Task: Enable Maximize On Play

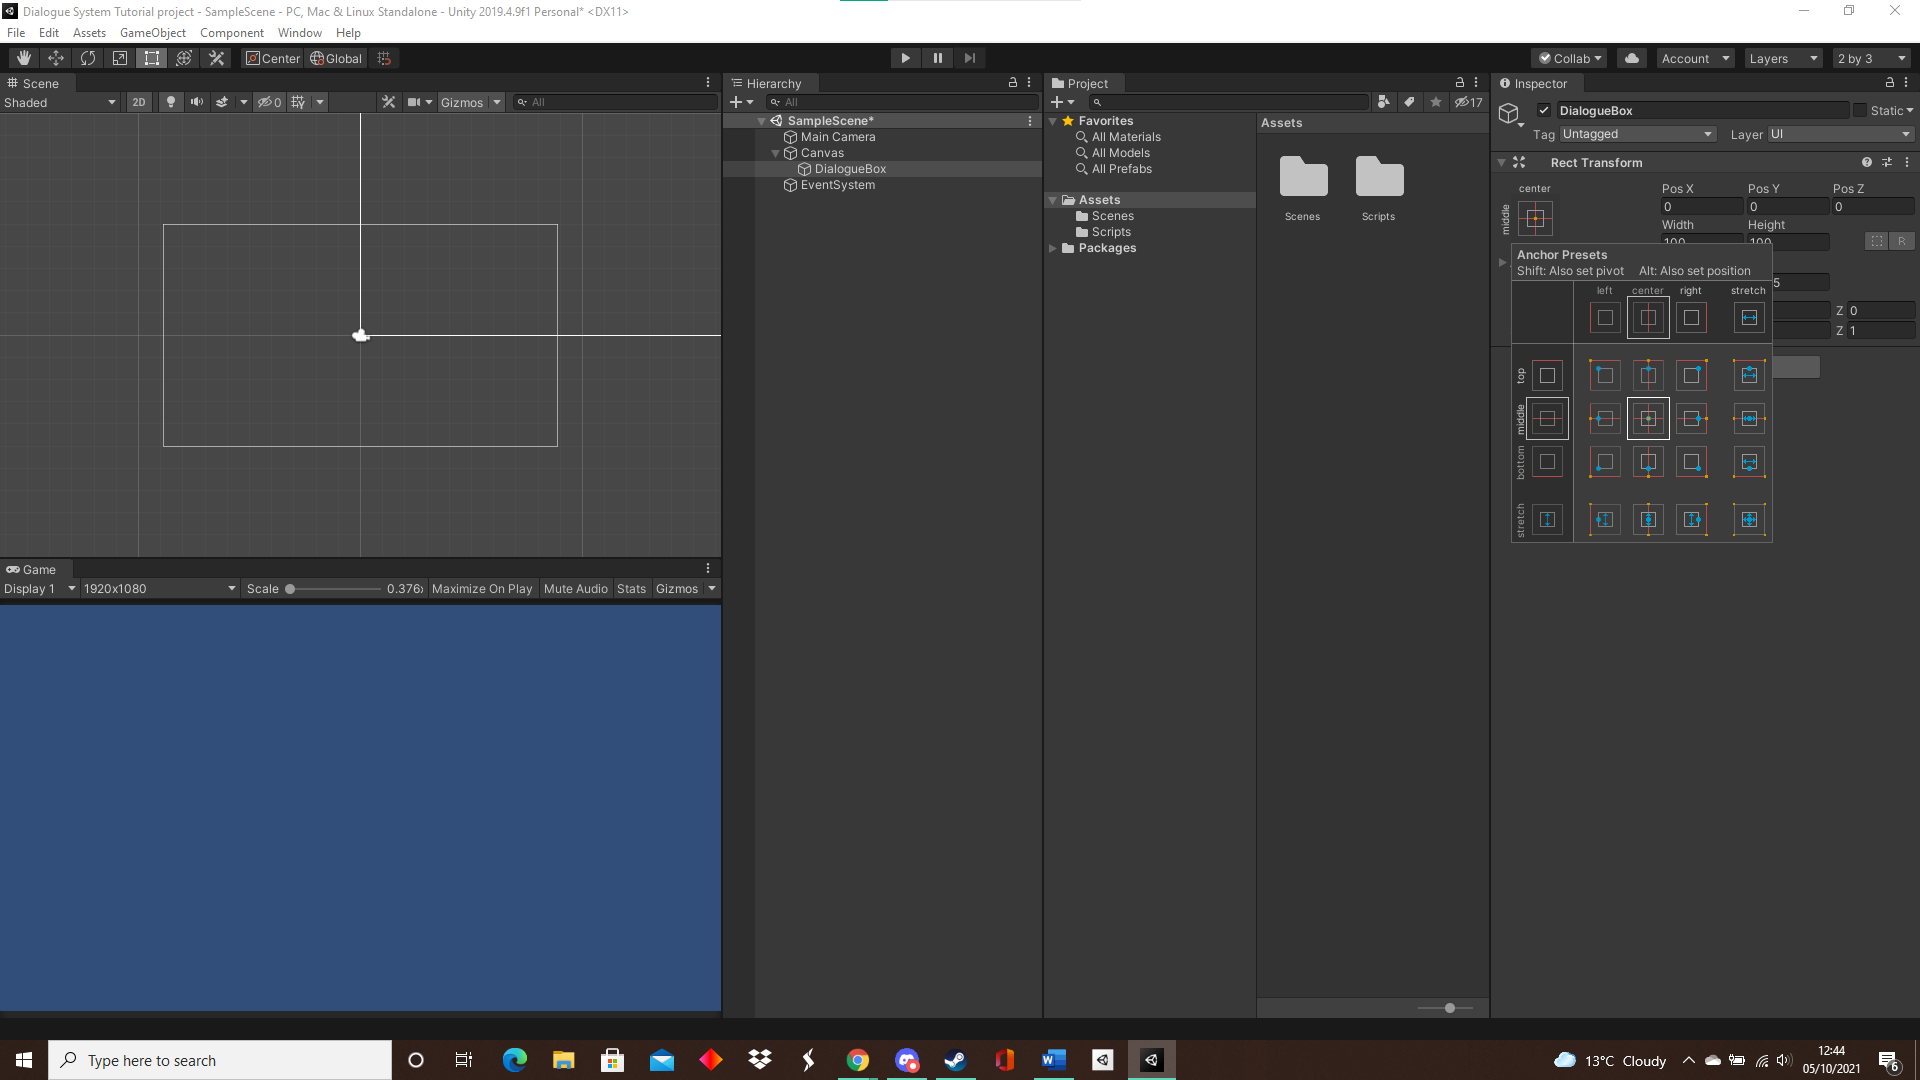Action: point(482,588)
